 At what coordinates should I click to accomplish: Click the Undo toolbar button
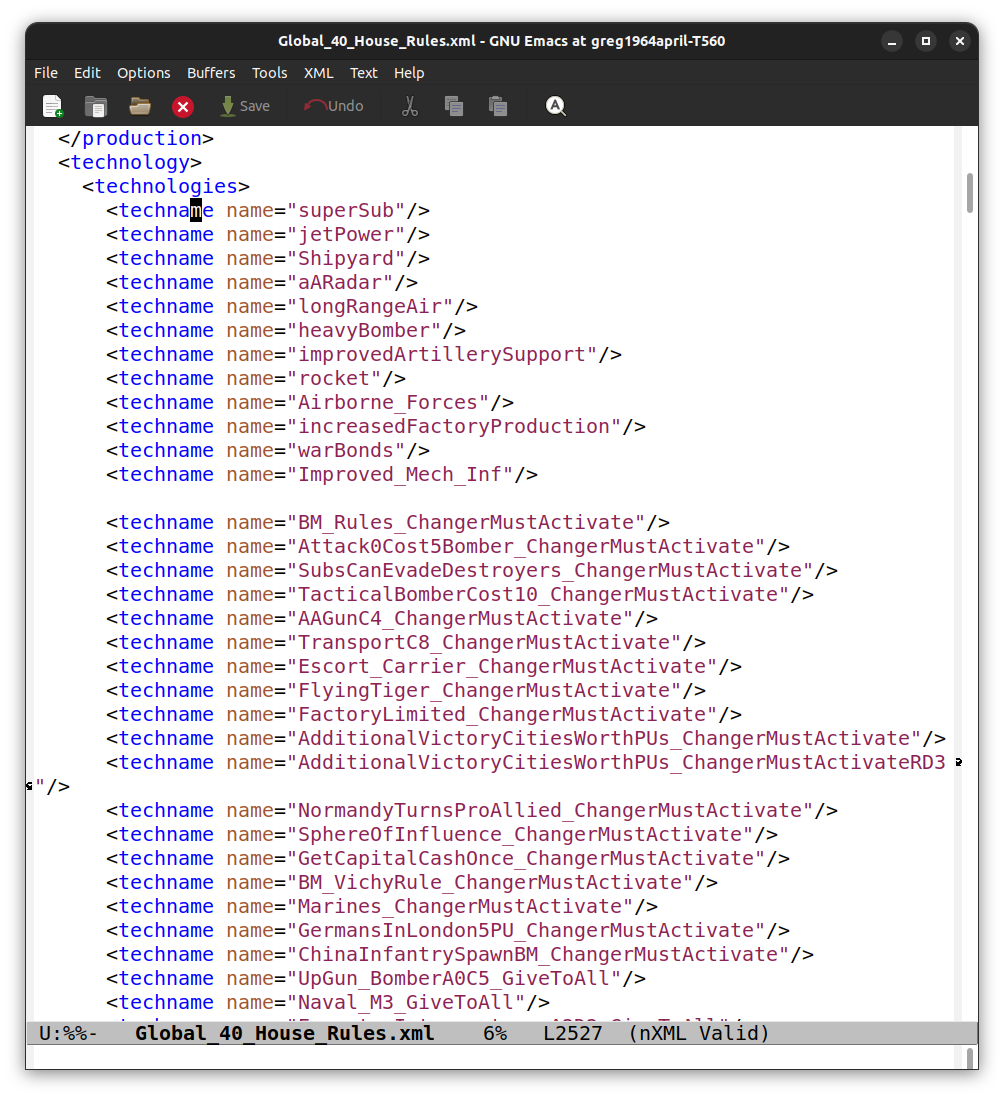334,106
